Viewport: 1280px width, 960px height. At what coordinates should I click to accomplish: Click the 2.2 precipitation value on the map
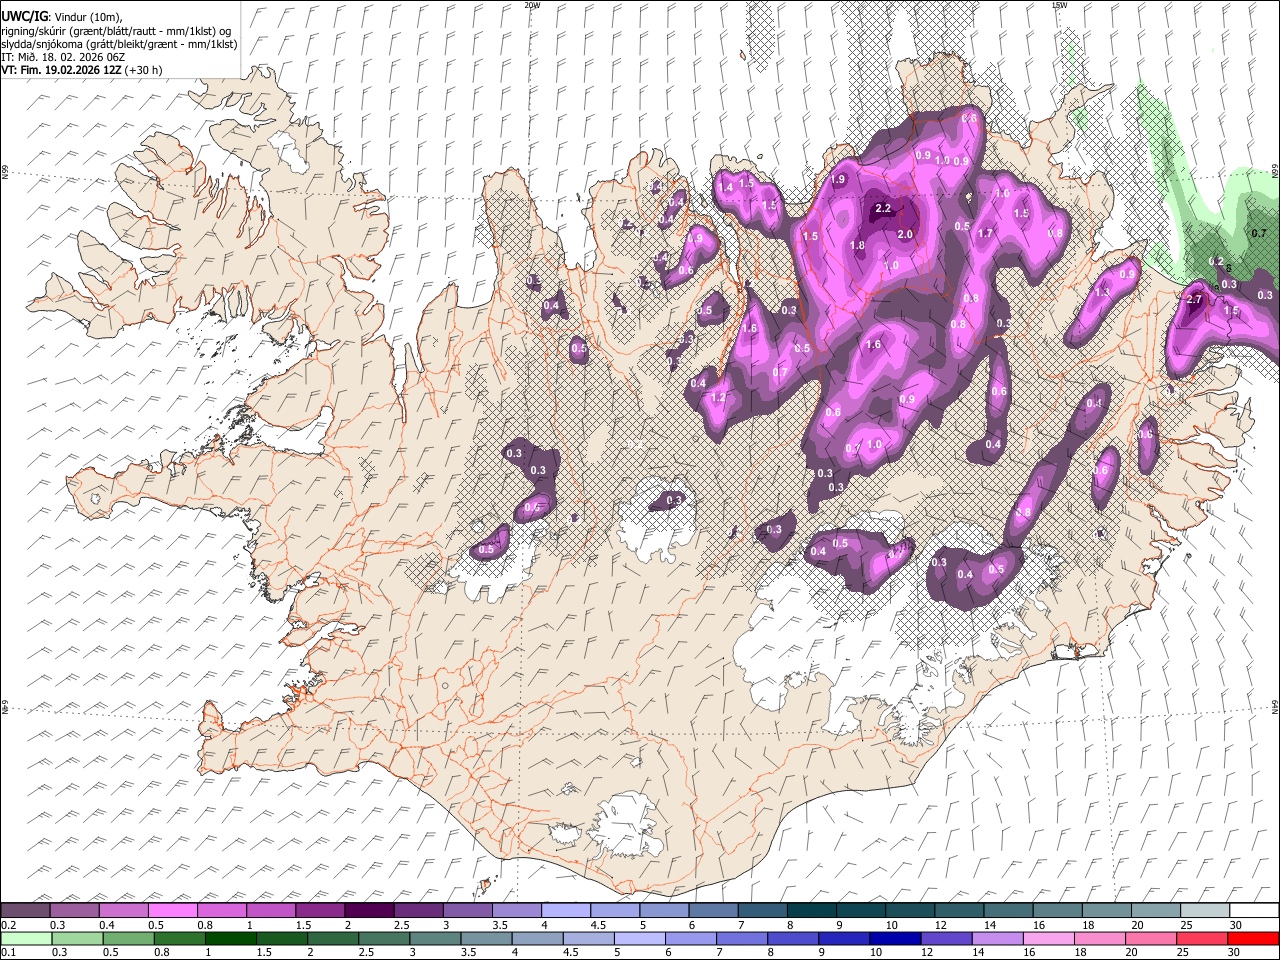point(883,209)
